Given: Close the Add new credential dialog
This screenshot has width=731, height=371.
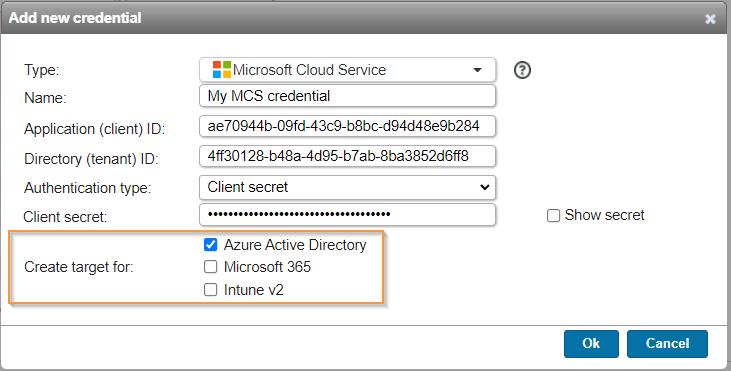Looking at the screenshot, I should [710, 19].
